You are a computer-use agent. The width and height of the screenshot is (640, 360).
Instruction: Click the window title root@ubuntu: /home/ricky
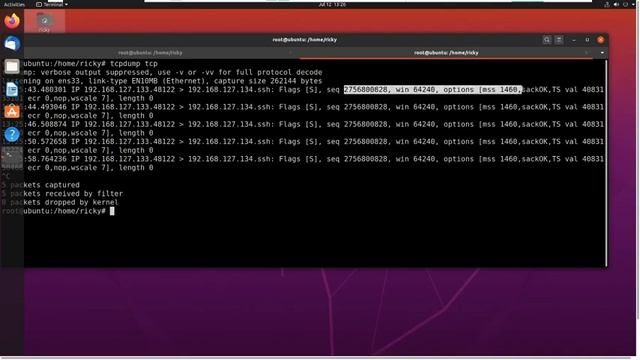(304, 40)
